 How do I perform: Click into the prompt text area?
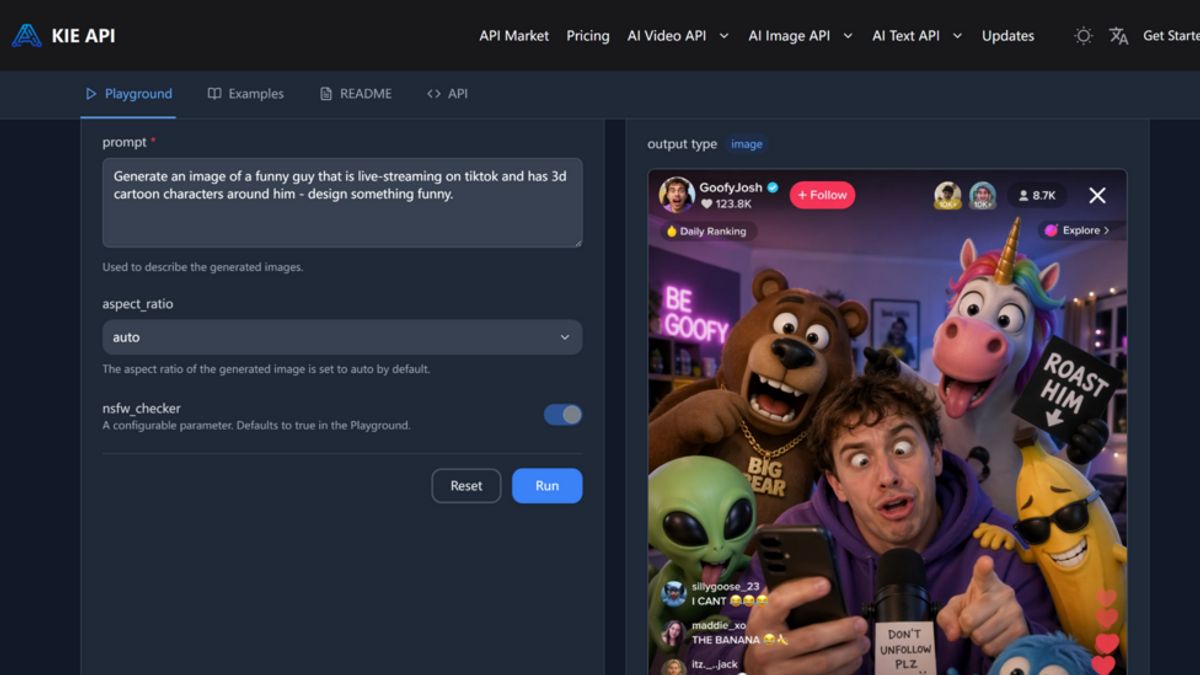coord(342,203)
